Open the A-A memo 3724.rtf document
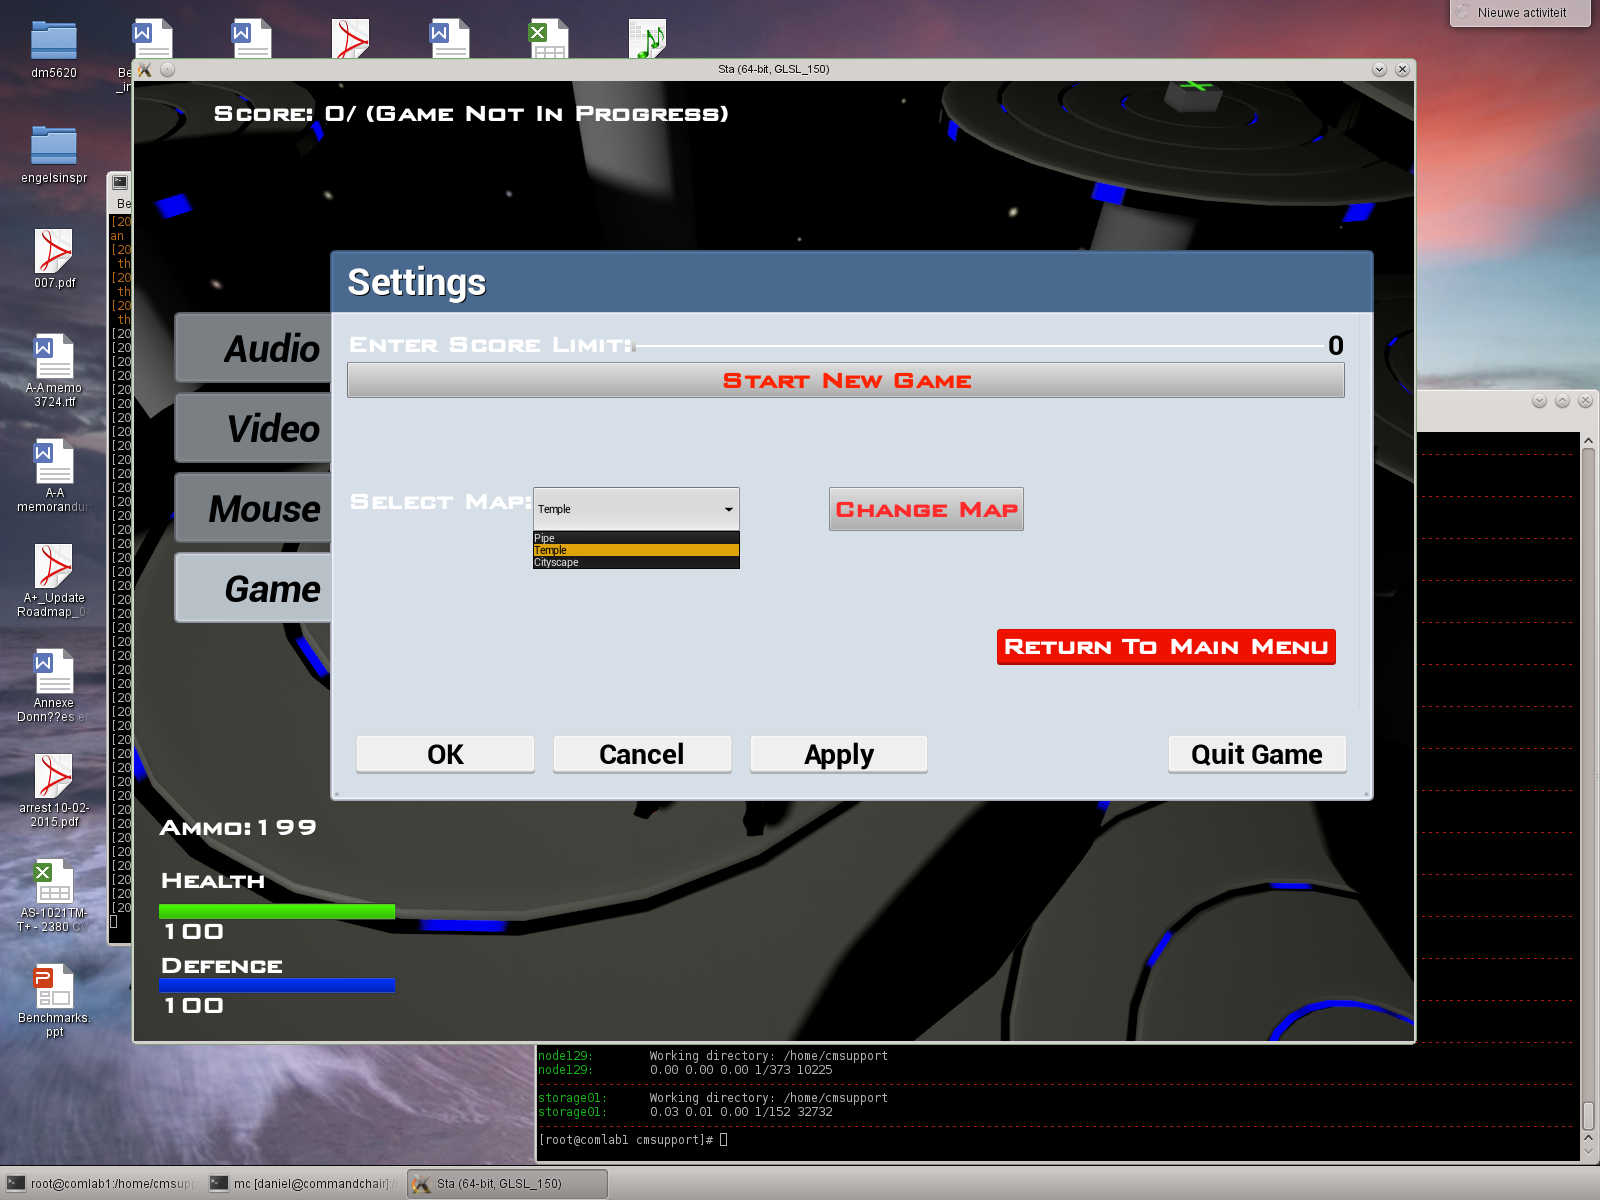Viewport: 1600px width, 1200px height. pos(54,357)
